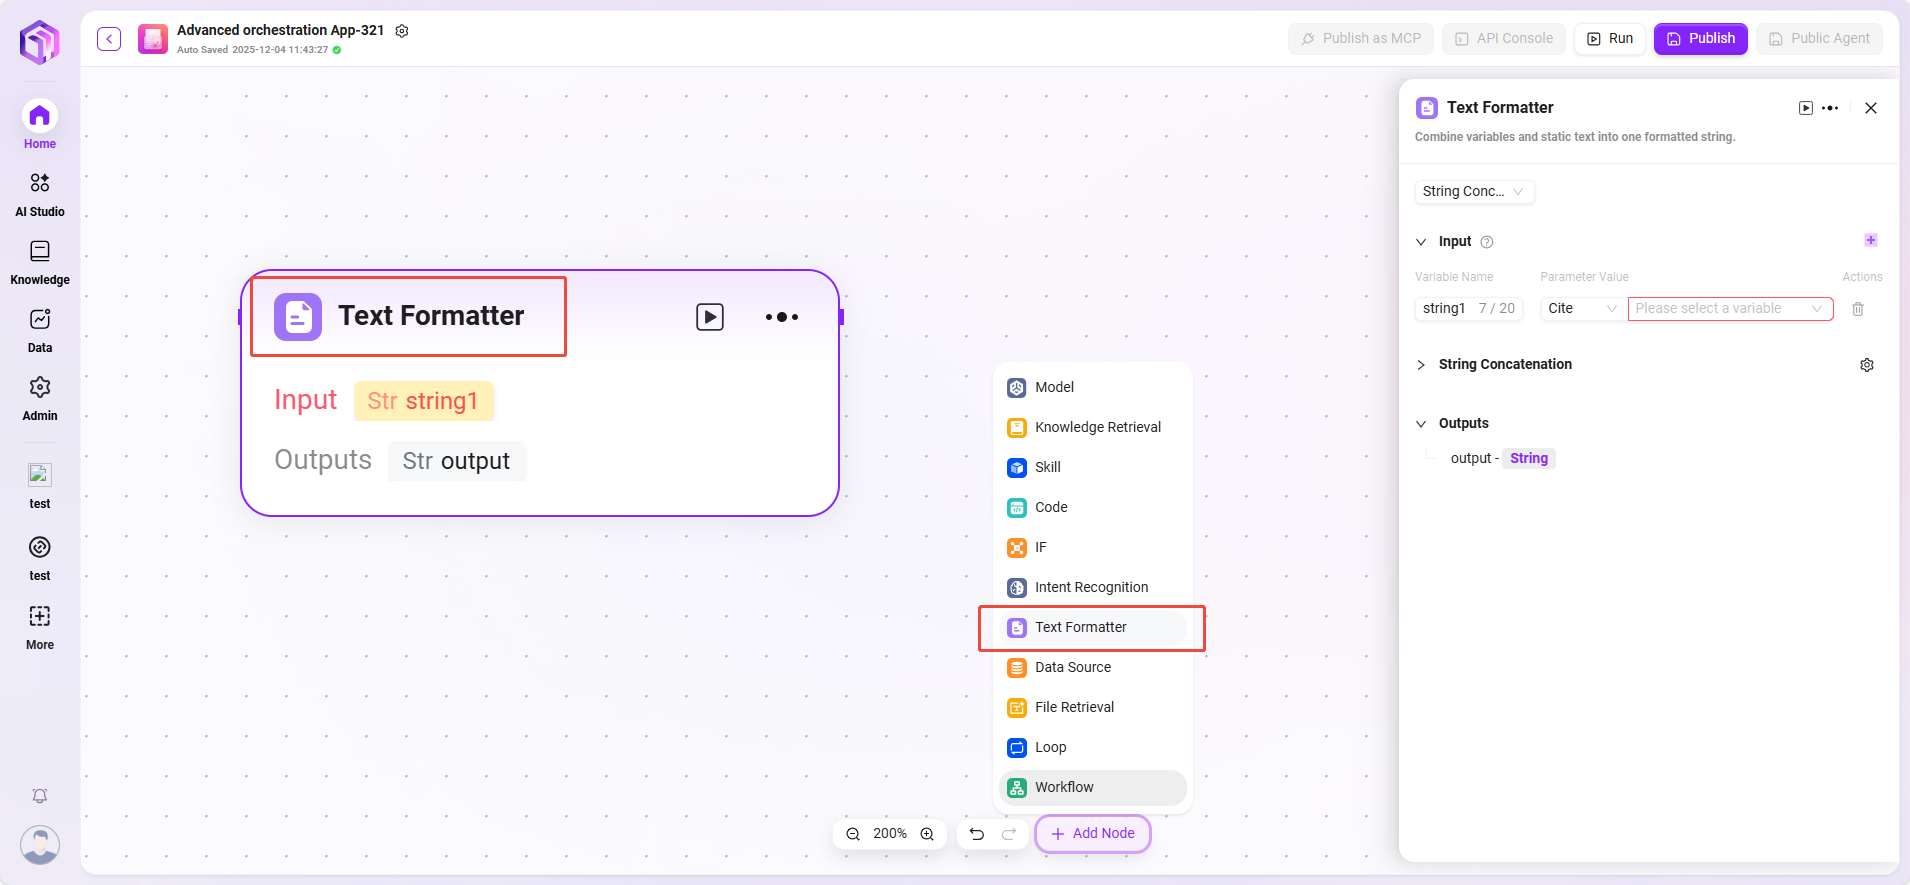Add a new input variable with plus icon
Viewport: 1910px width, 885px height.
coord(1870,240)
